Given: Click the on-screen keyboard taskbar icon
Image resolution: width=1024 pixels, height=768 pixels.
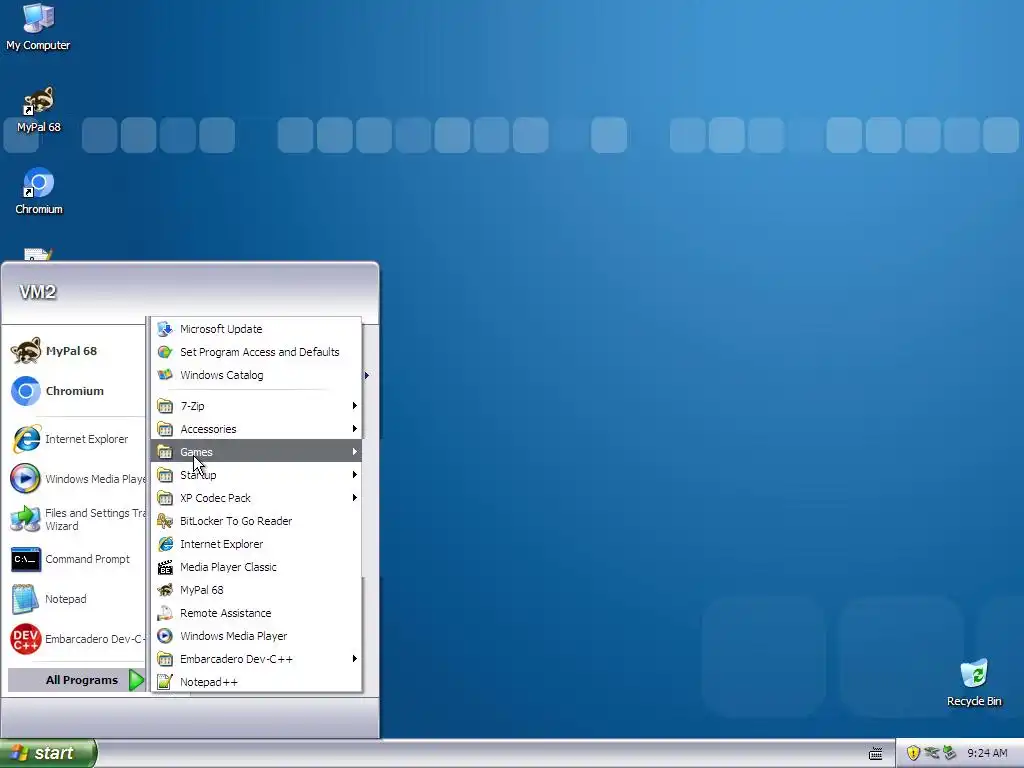Looking at the screenshot, I should pos(876,754).
